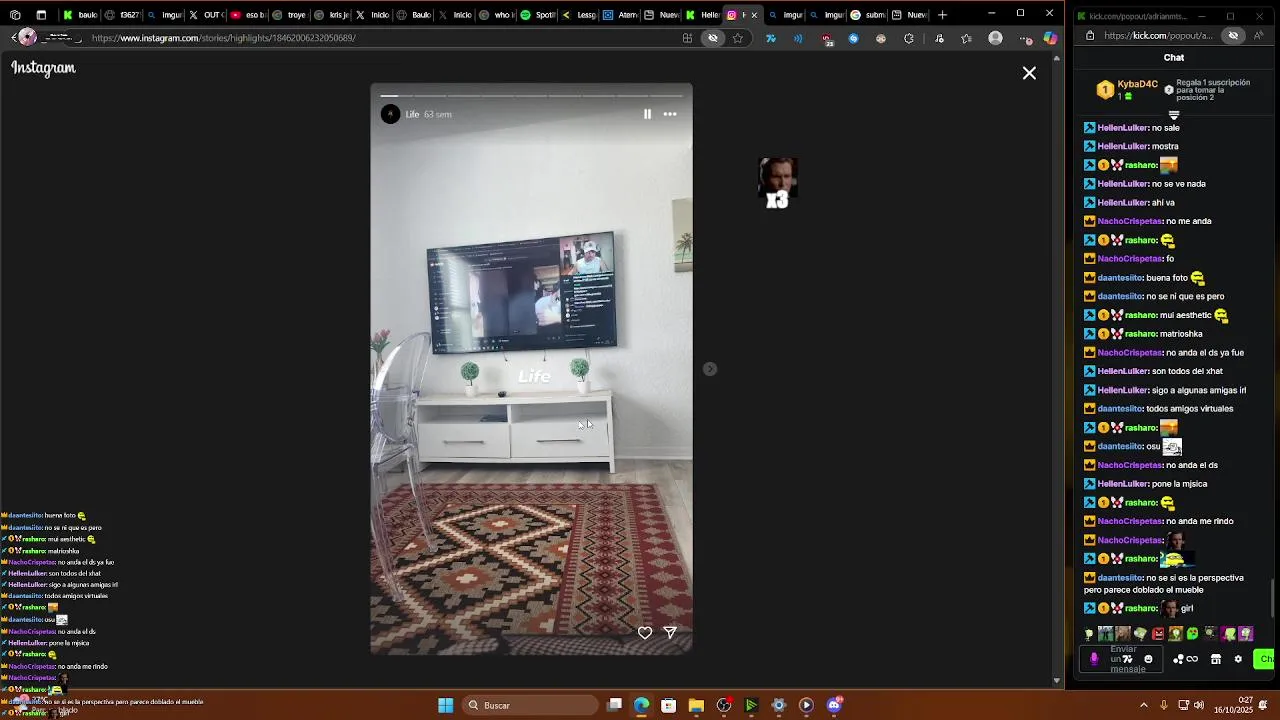The width and height of the screenshot is (1280, 720).
Task: Select the green blob quick emote
Action: coord(1192,634)
